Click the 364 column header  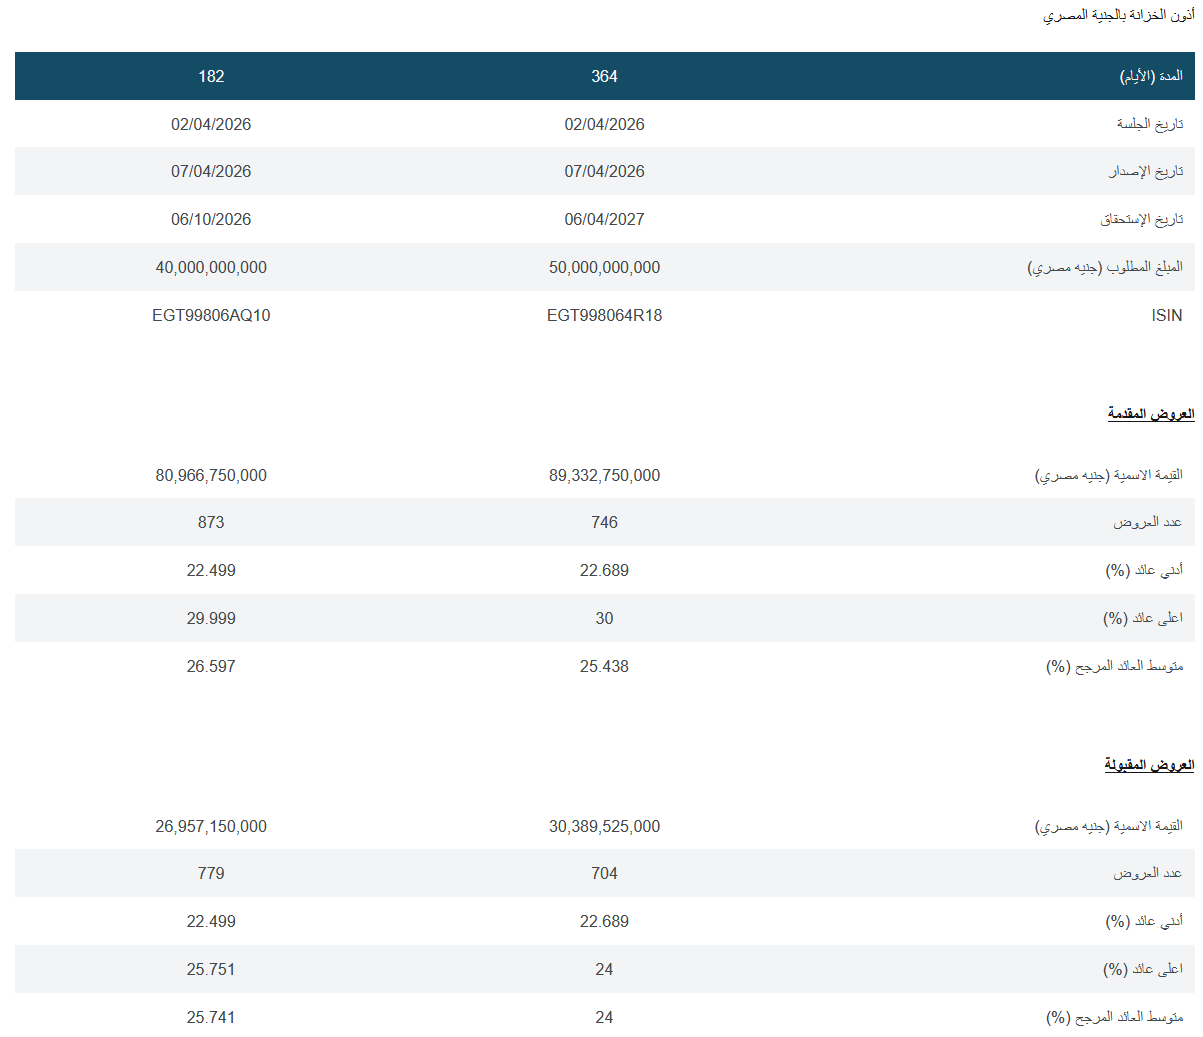click(x=604, y=76)
